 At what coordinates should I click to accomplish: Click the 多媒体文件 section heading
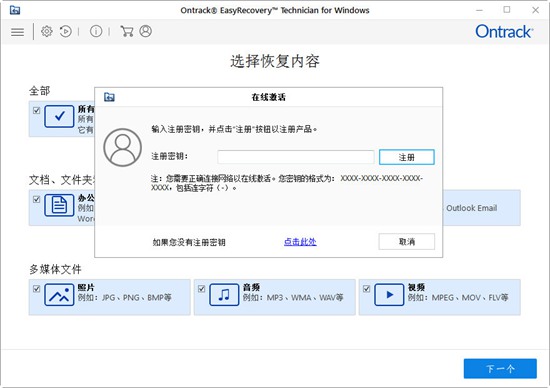coord(55,269)
